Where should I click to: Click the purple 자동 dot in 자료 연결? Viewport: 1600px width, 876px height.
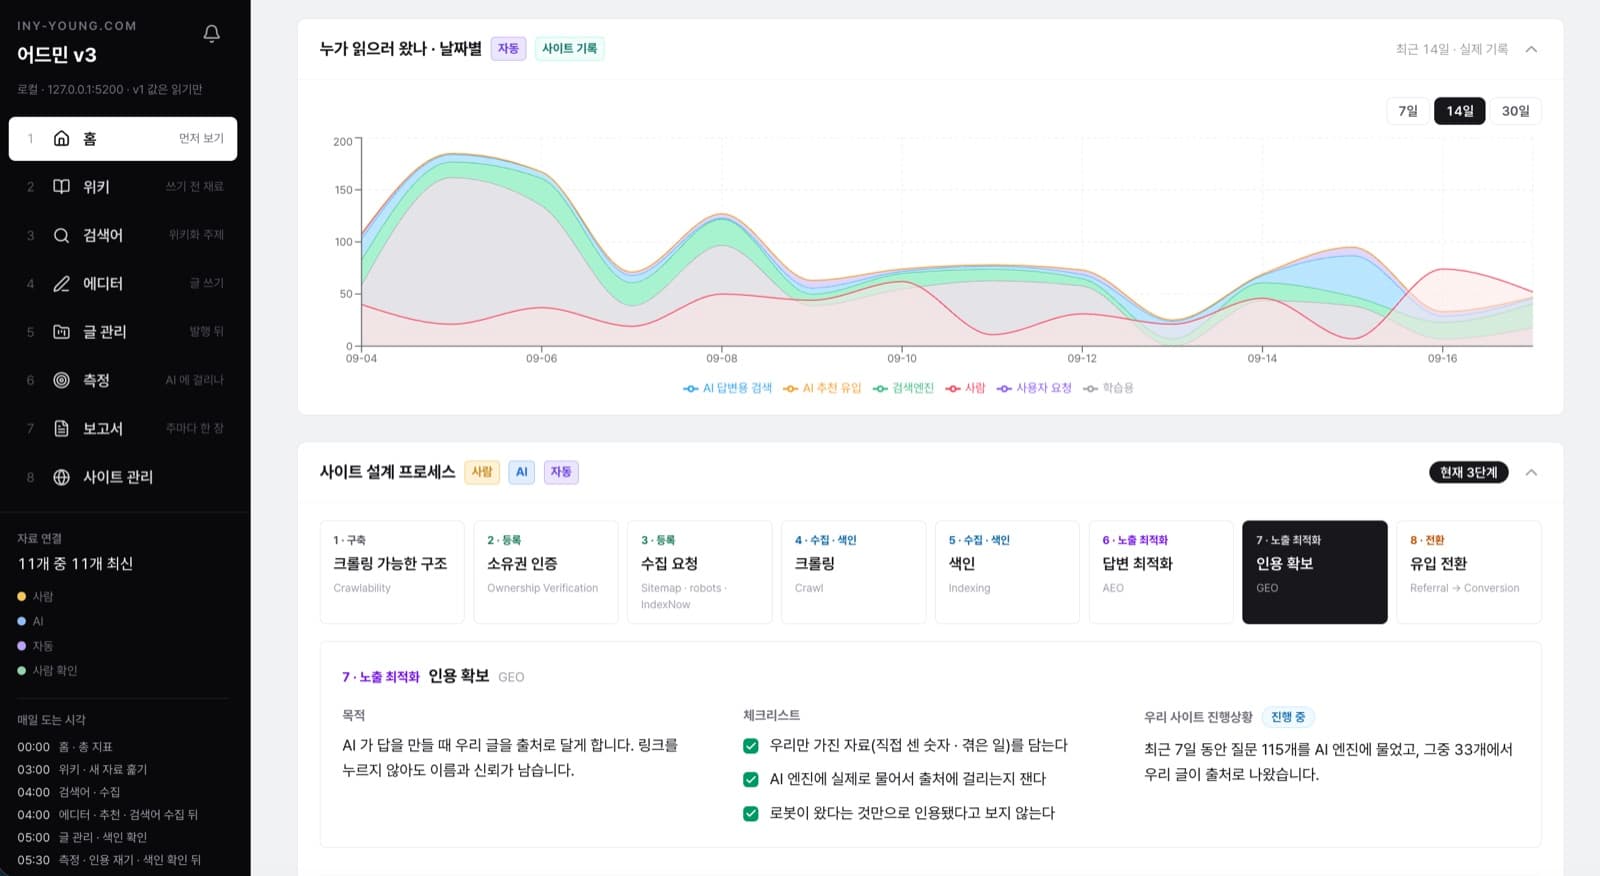tap(21, 646)
